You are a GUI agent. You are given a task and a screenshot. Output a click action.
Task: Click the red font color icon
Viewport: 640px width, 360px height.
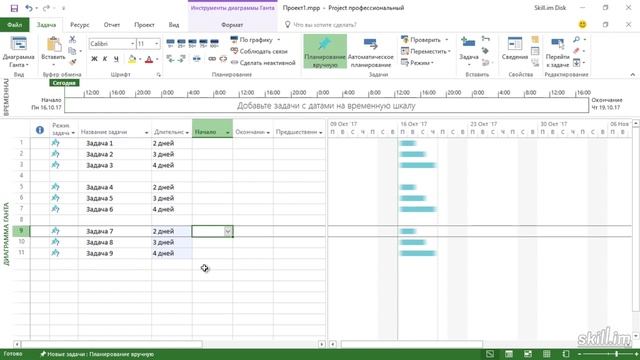(x=149, y=59)
